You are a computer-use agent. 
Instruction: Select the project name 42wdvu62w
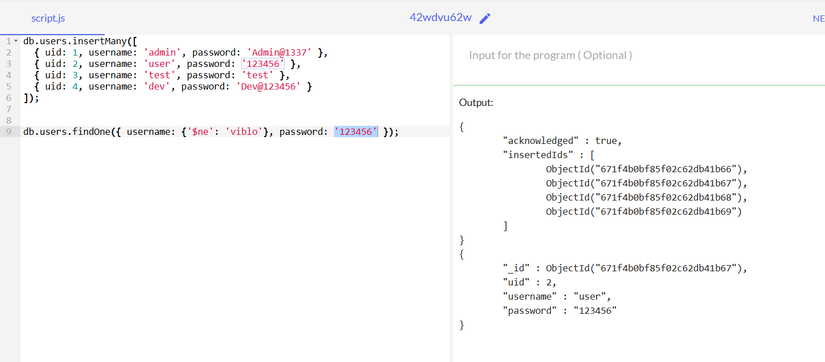click(440, 17)
